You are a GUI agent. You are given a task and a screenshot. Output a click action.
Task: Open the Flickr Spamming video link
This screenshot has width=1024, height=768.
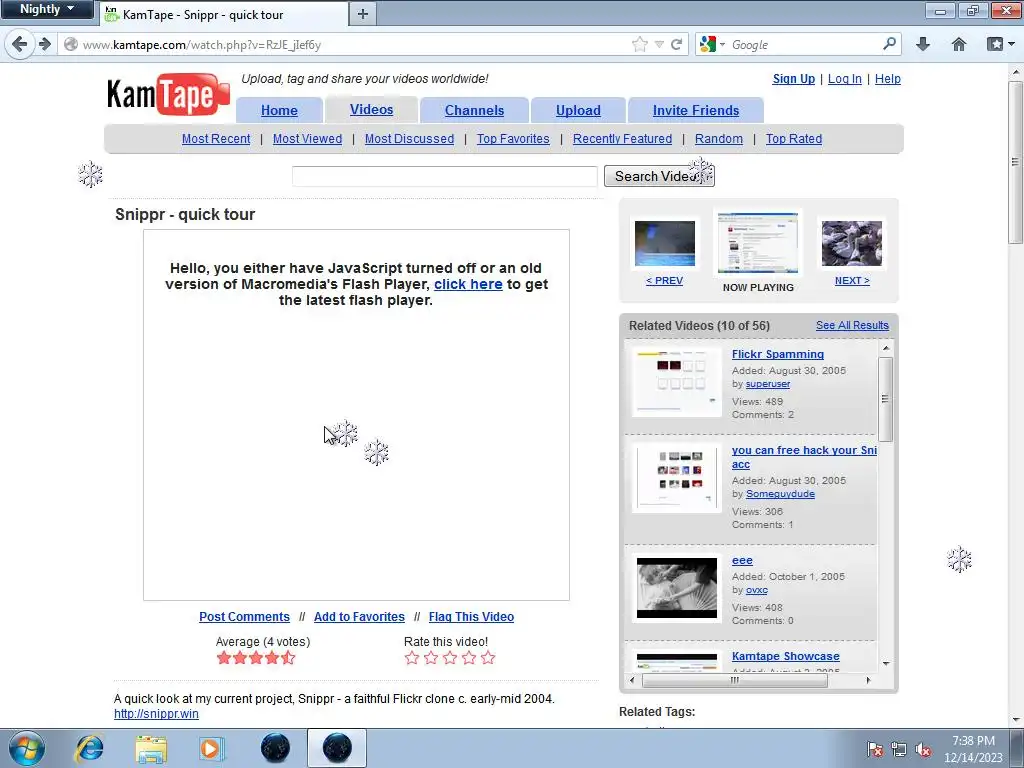(x=777, y=354)
